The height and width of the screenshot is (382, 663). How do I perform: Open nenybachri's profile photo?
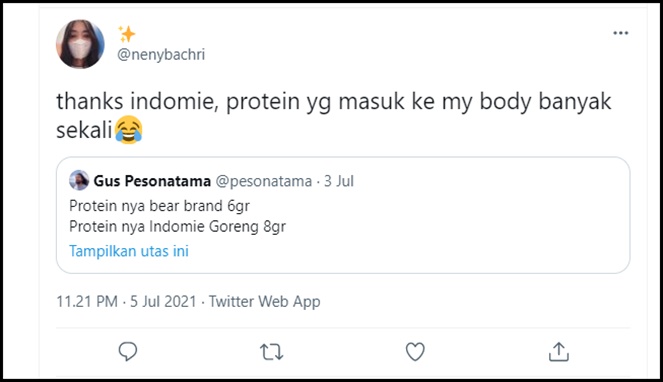pyautogui.click(x=80, y=44)
